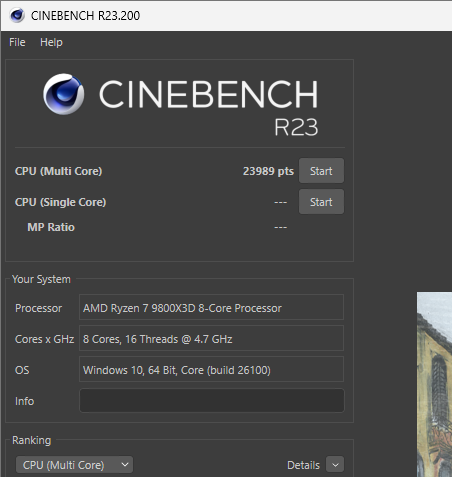The width and height of the screenshot is (452, 477).
Task: Click the 23989 pts score
Action: tap(268, 171)
